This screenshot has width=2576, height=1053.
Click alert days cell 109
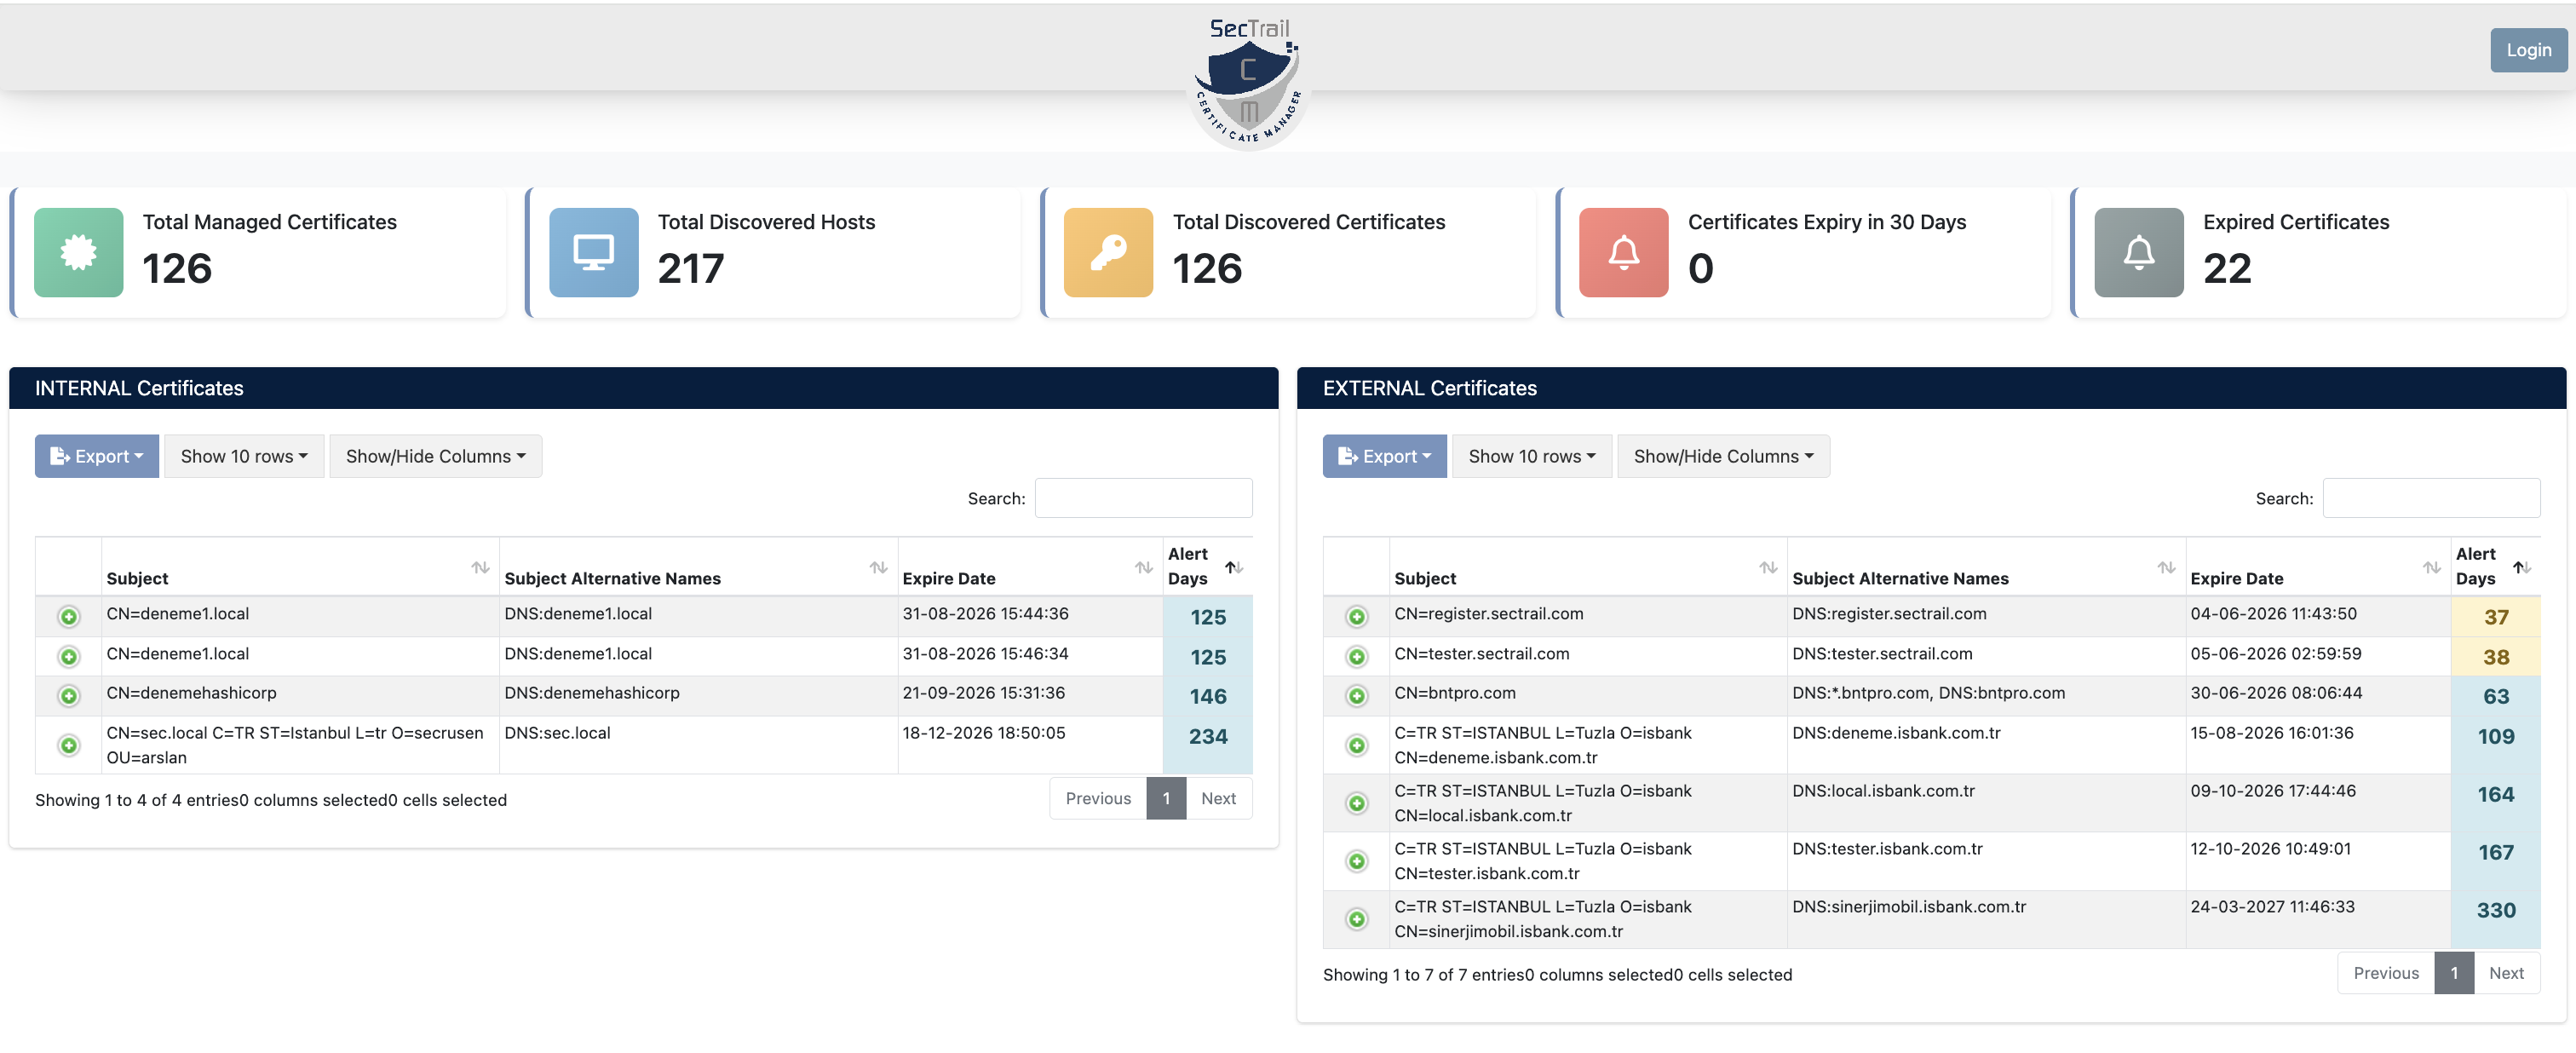click(2495, 745)
